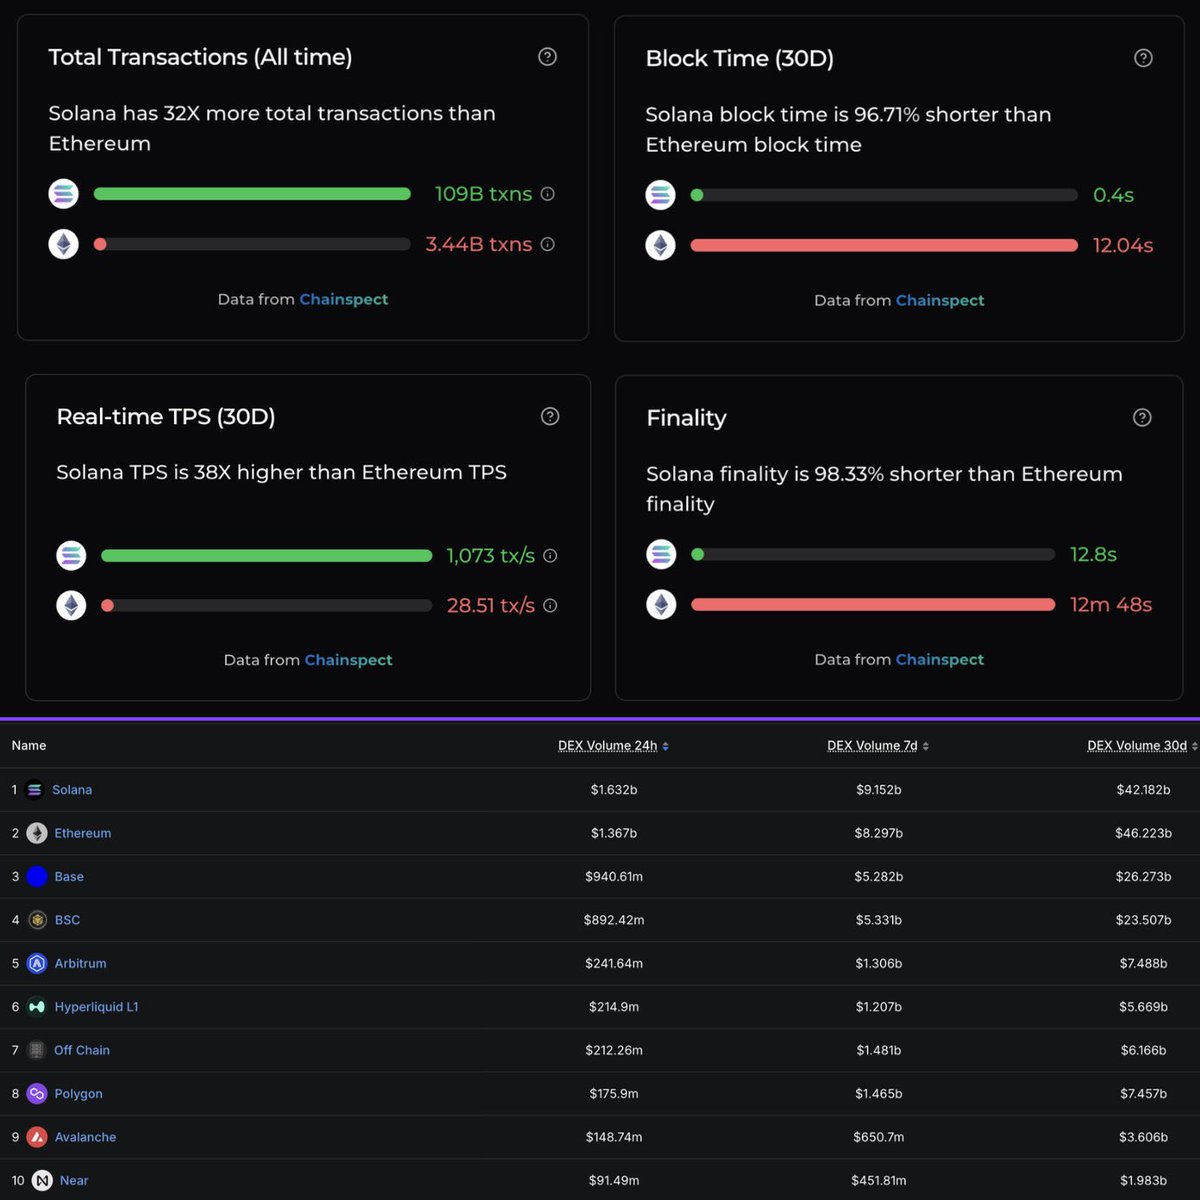Viewport: 1200px width, 1200px height.
Task: Click the 12m 48s finality value
Action: coord(1111,604)
